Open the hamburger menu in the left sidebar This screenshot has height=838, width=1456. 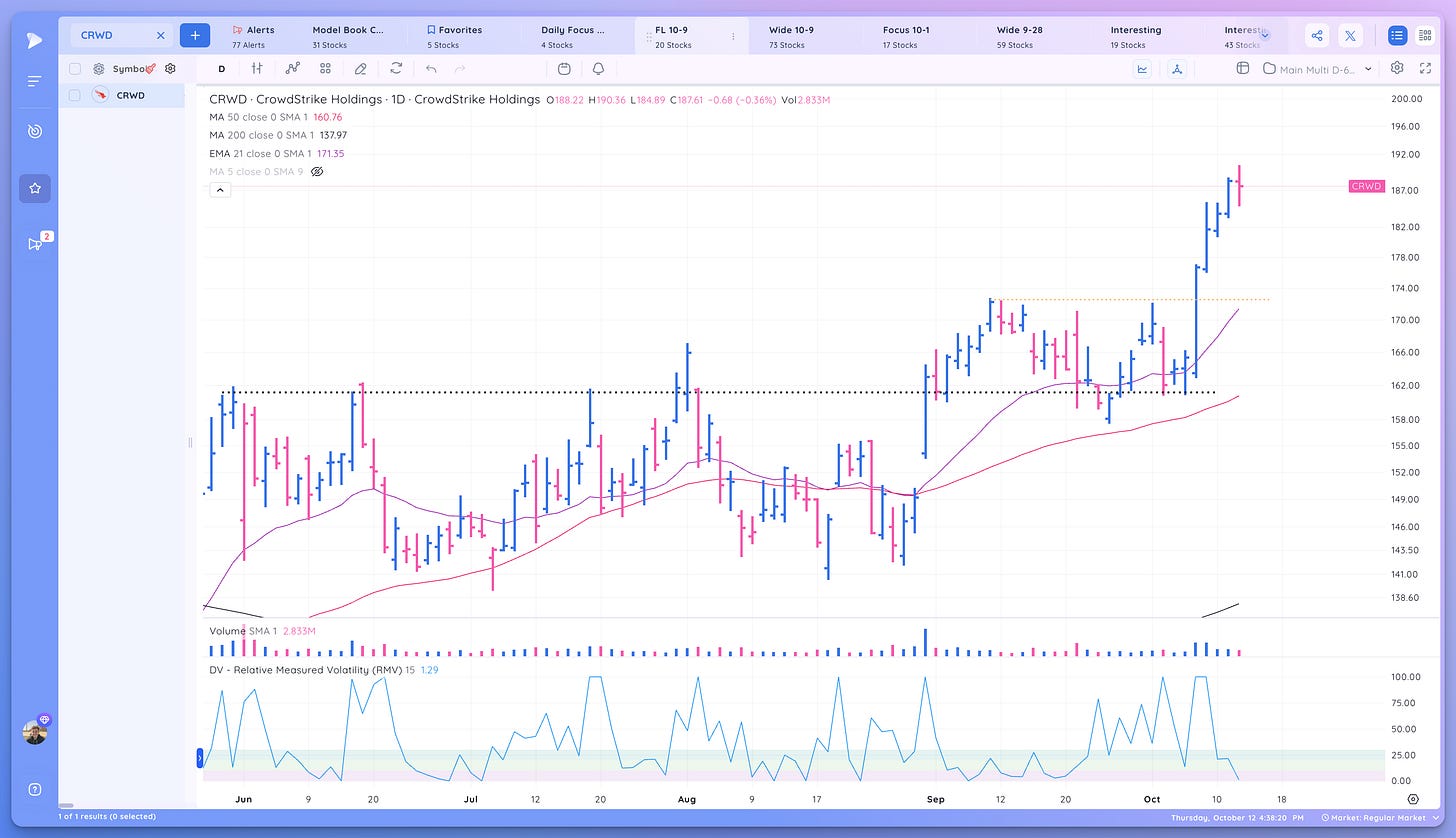pyautogui.click(x=35, y=81)
